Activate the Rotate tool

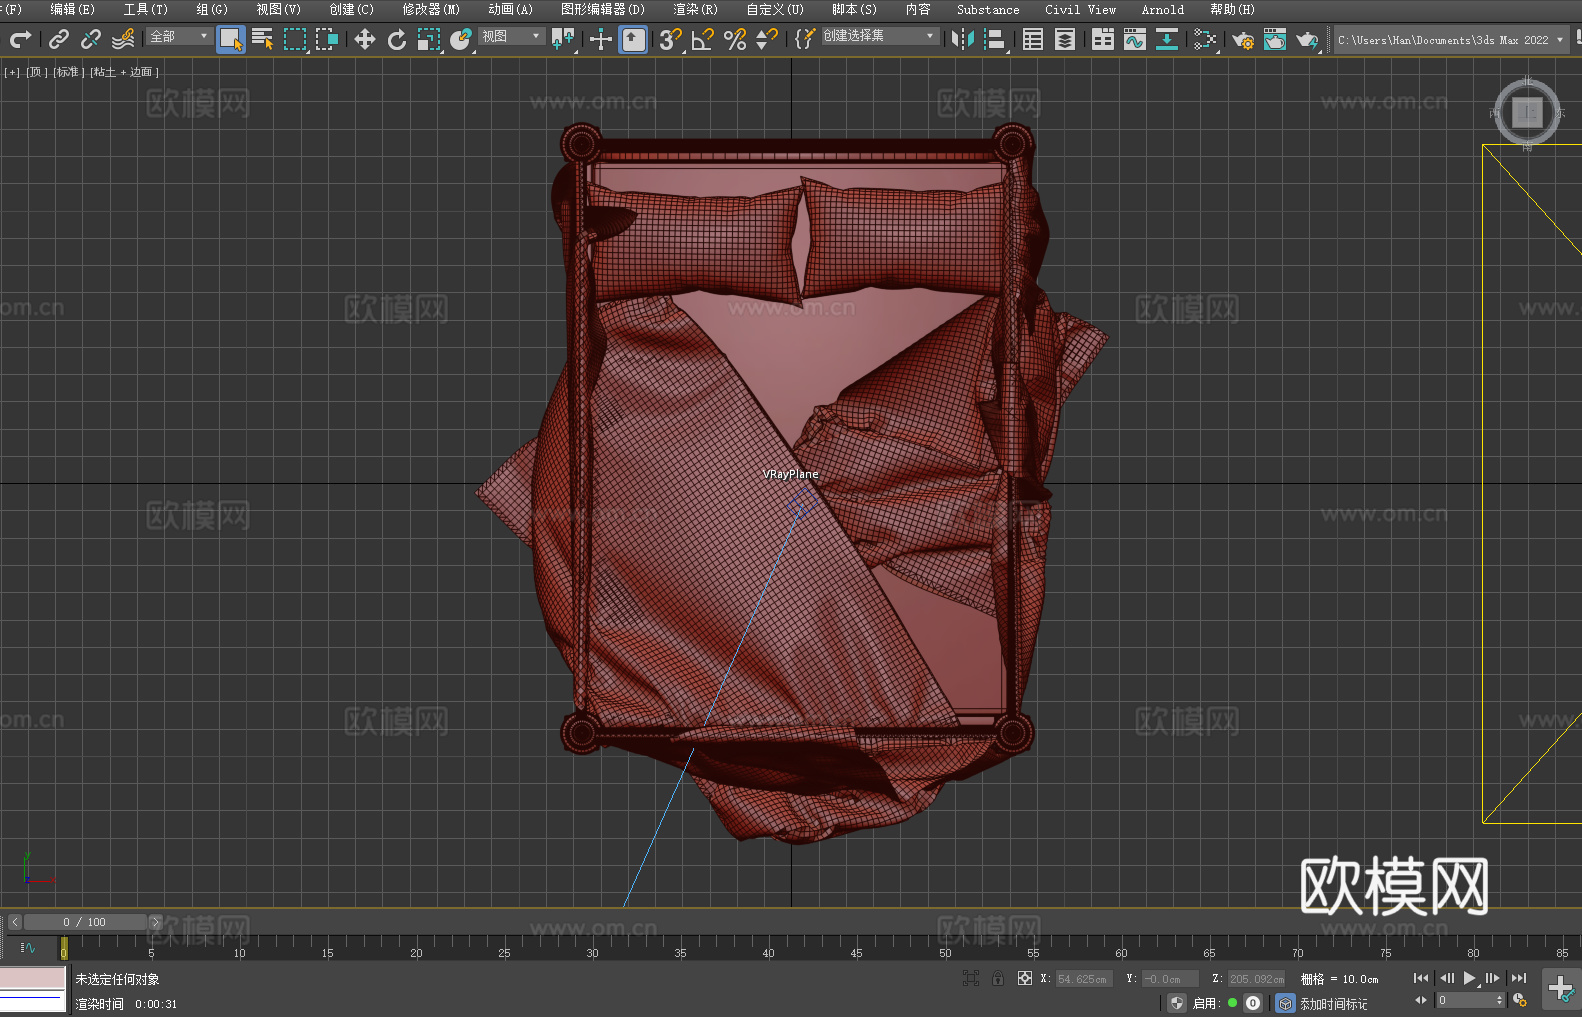(397, 39)
